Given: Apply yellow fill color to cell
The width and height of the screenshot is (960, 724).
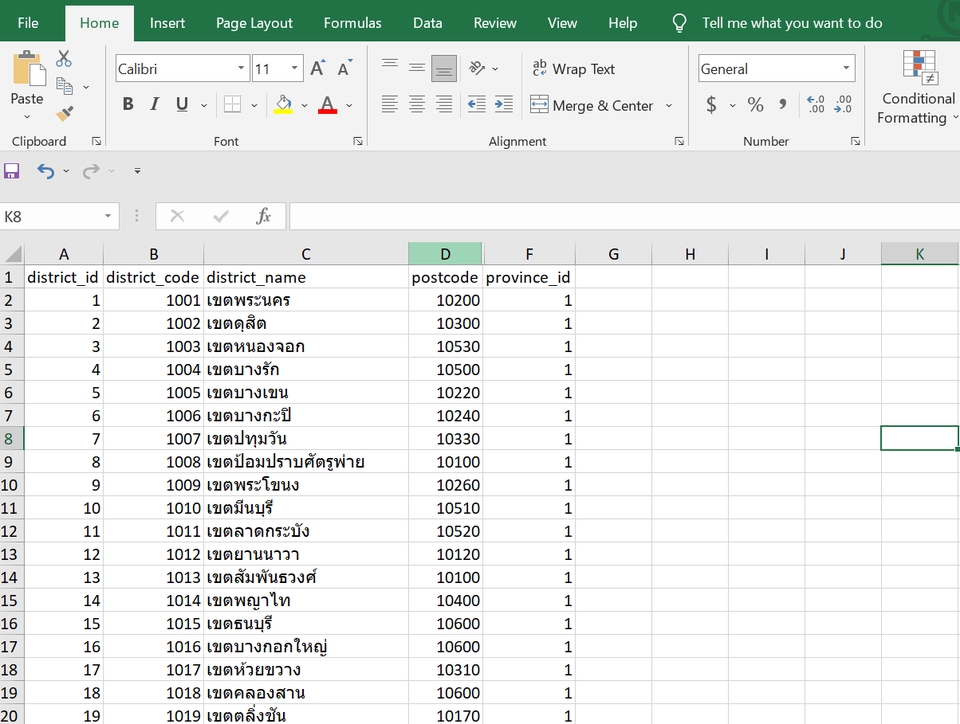Looking at the screenshot, I should [283, 104].
